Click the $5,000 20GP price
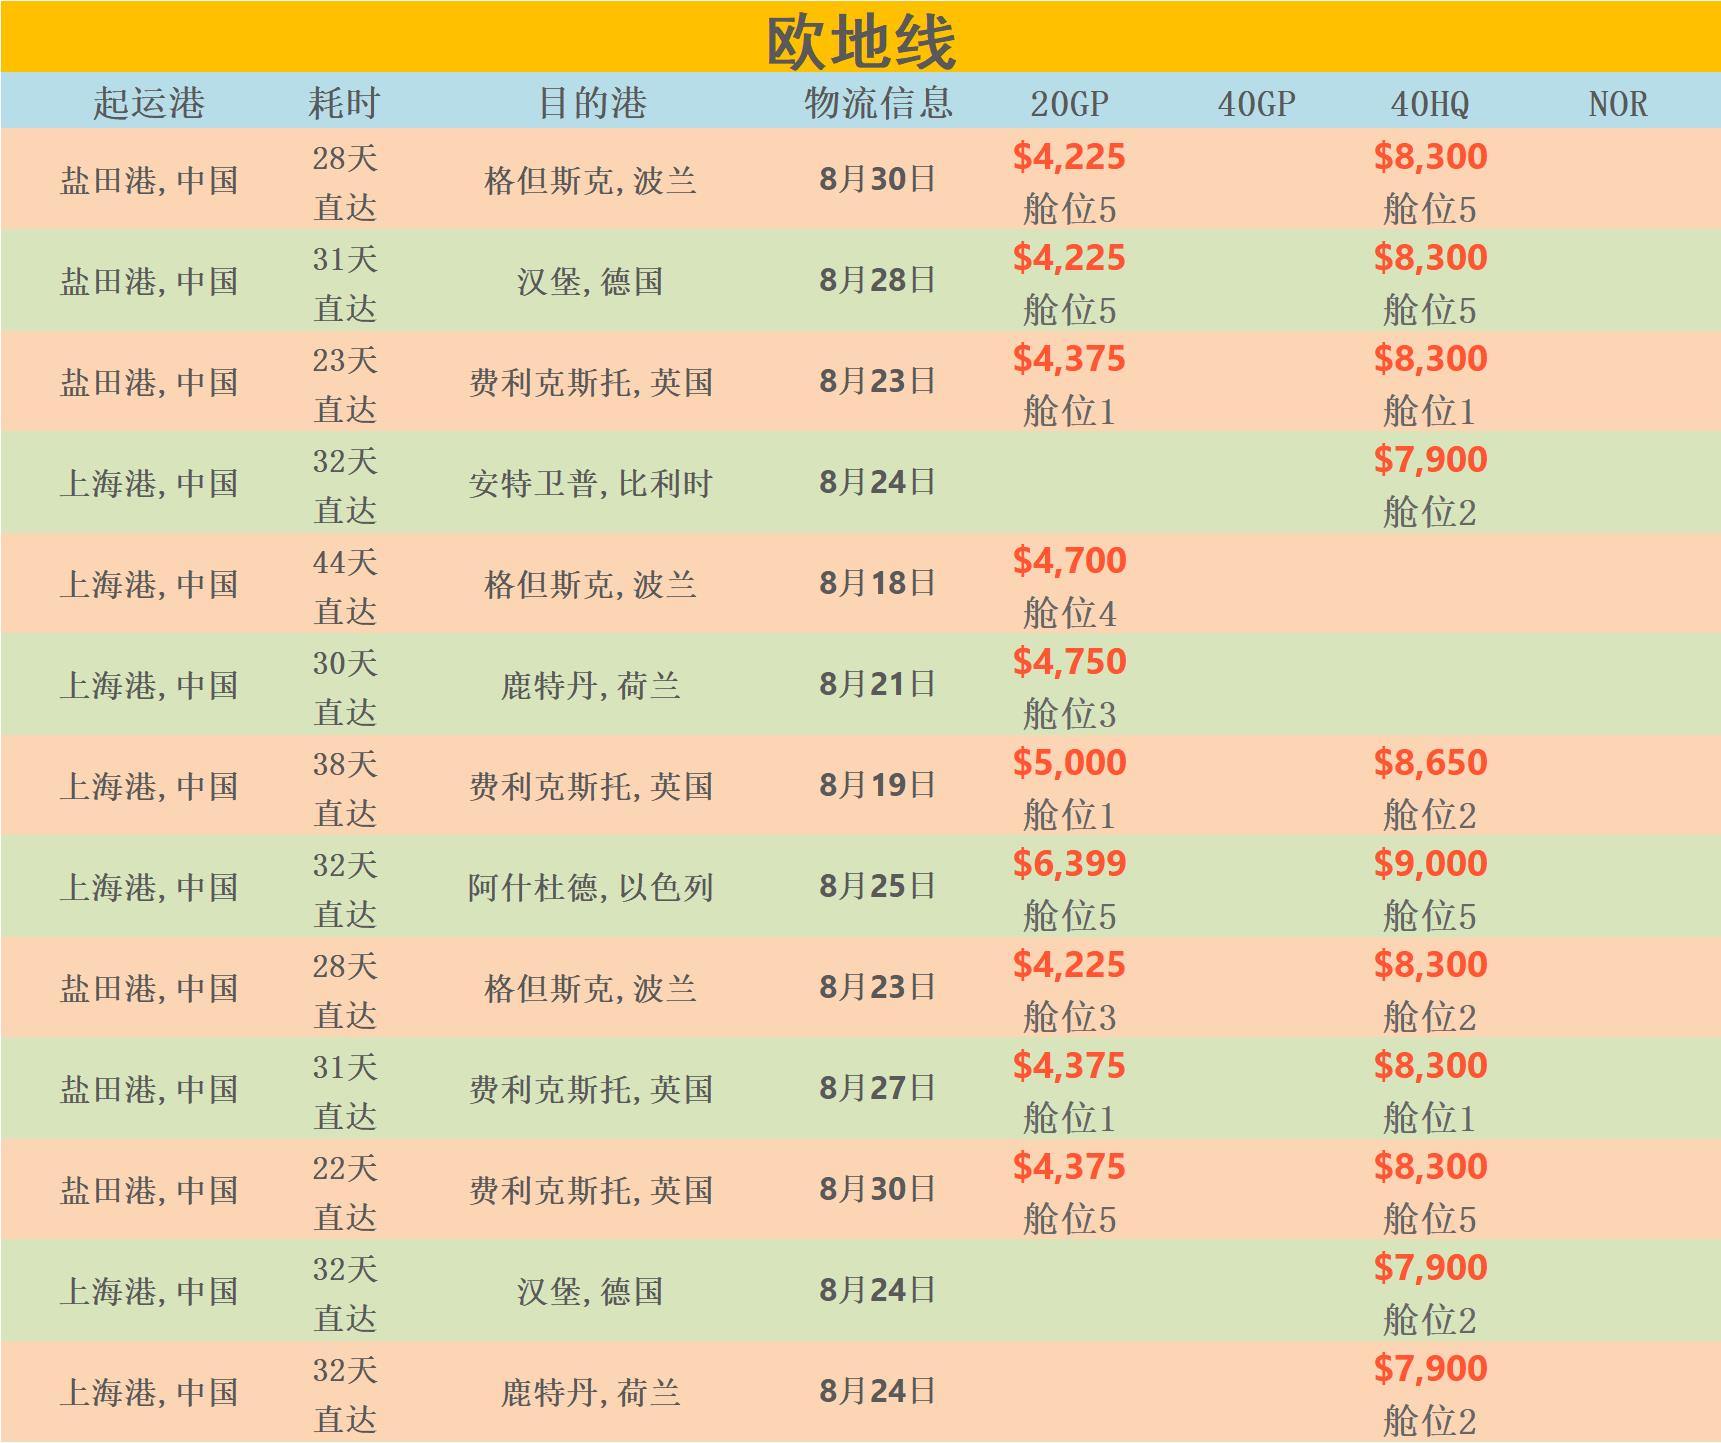The width and height of the screenshot is (1721, 1443). [1069, 763]
